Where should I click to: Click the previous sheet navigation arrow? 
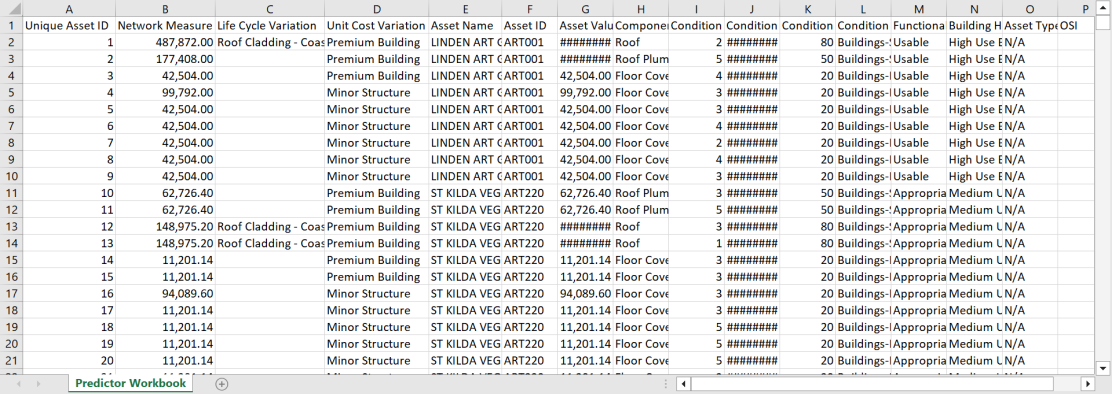(18, 383)
